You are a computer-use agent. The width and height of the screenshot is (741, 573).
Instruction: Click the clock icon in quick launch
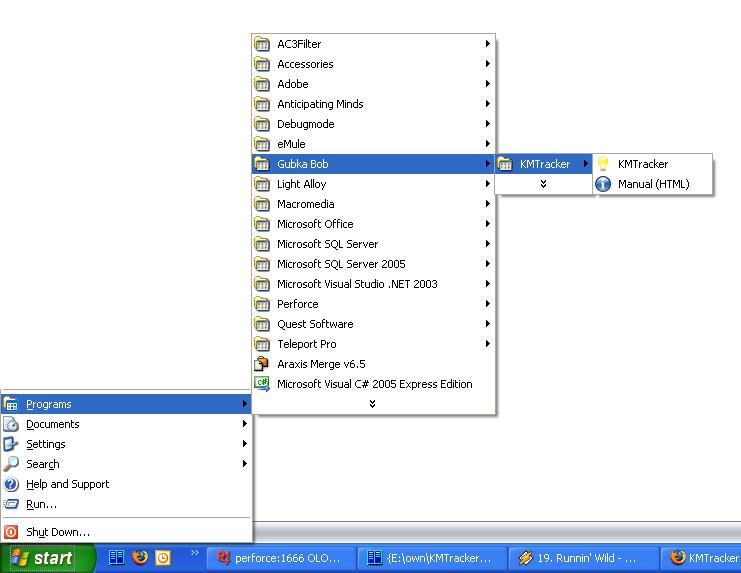coord(162,558)
